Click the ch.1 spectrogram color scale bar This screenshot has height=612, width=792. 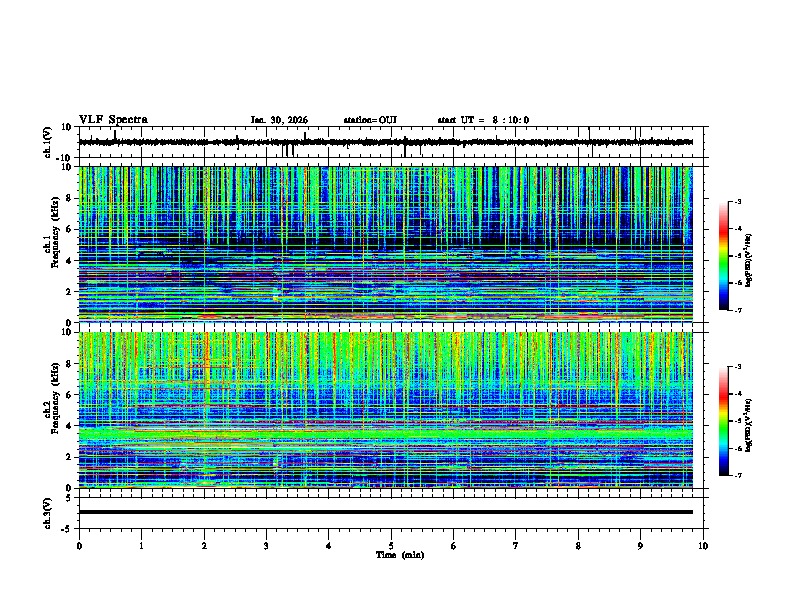coord(724,256)
